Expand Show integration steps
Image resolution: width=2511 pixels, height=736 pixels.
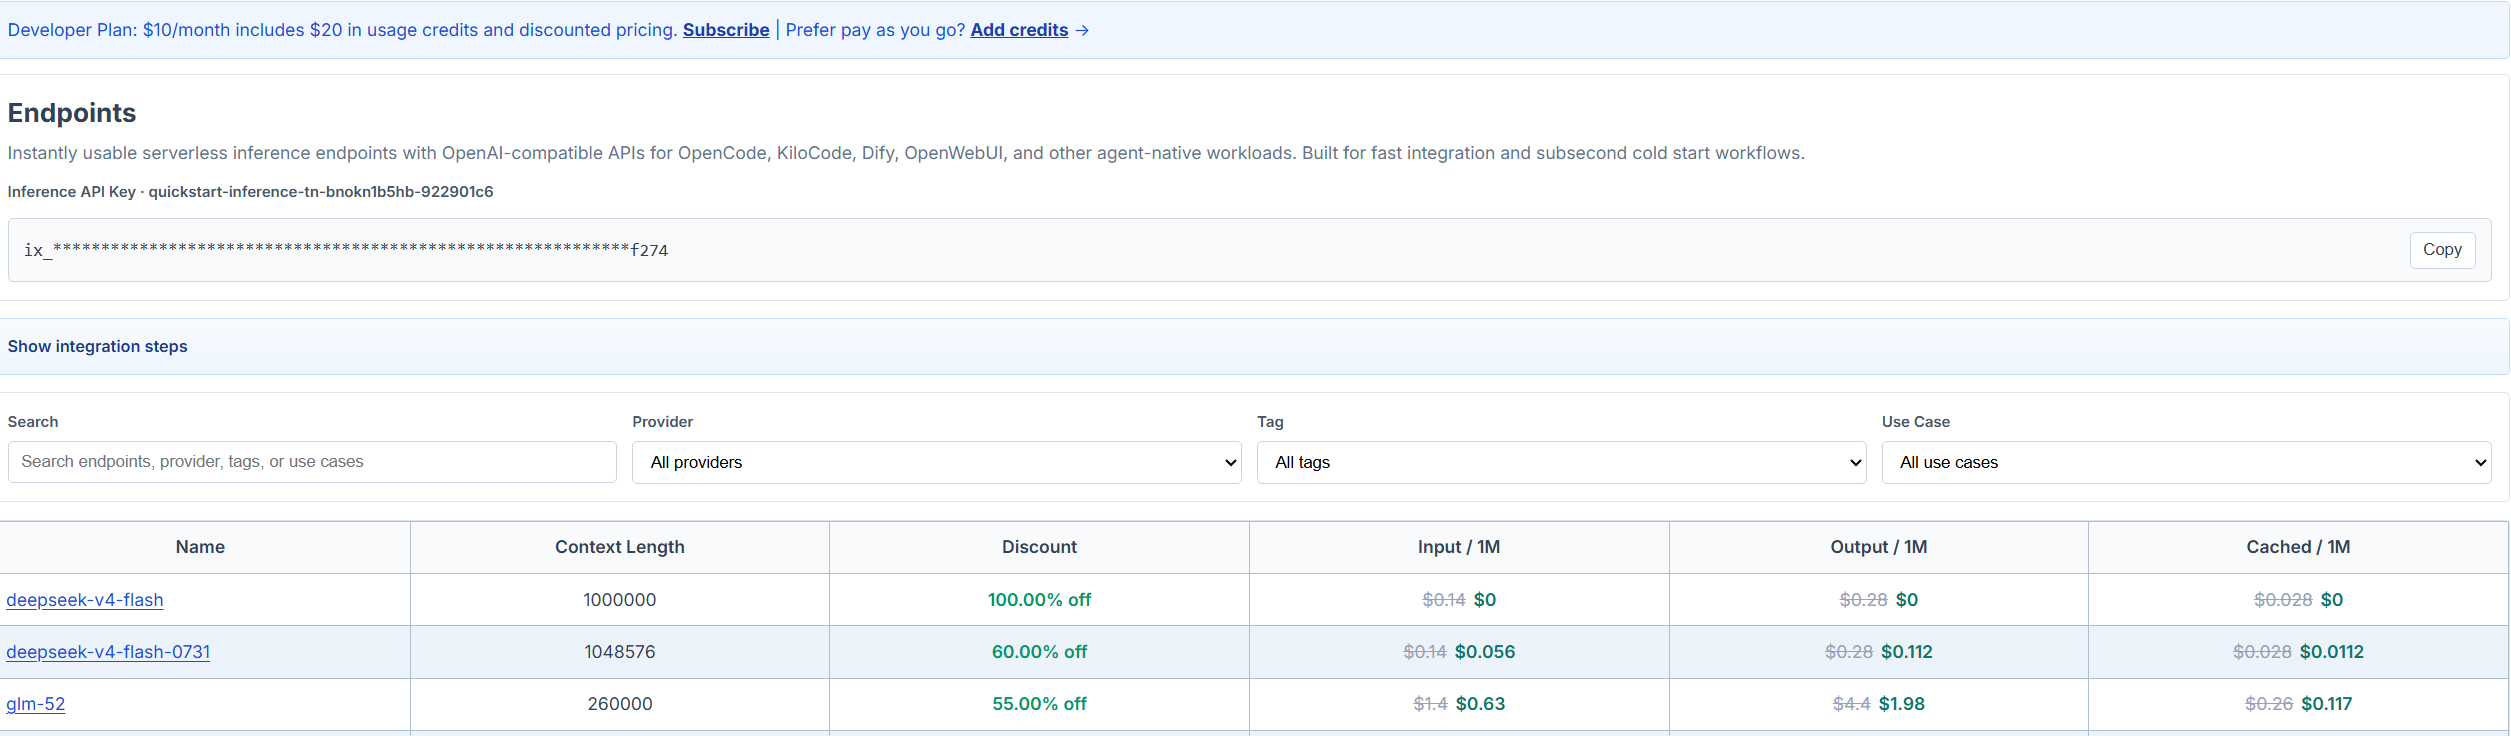(98, 346)
